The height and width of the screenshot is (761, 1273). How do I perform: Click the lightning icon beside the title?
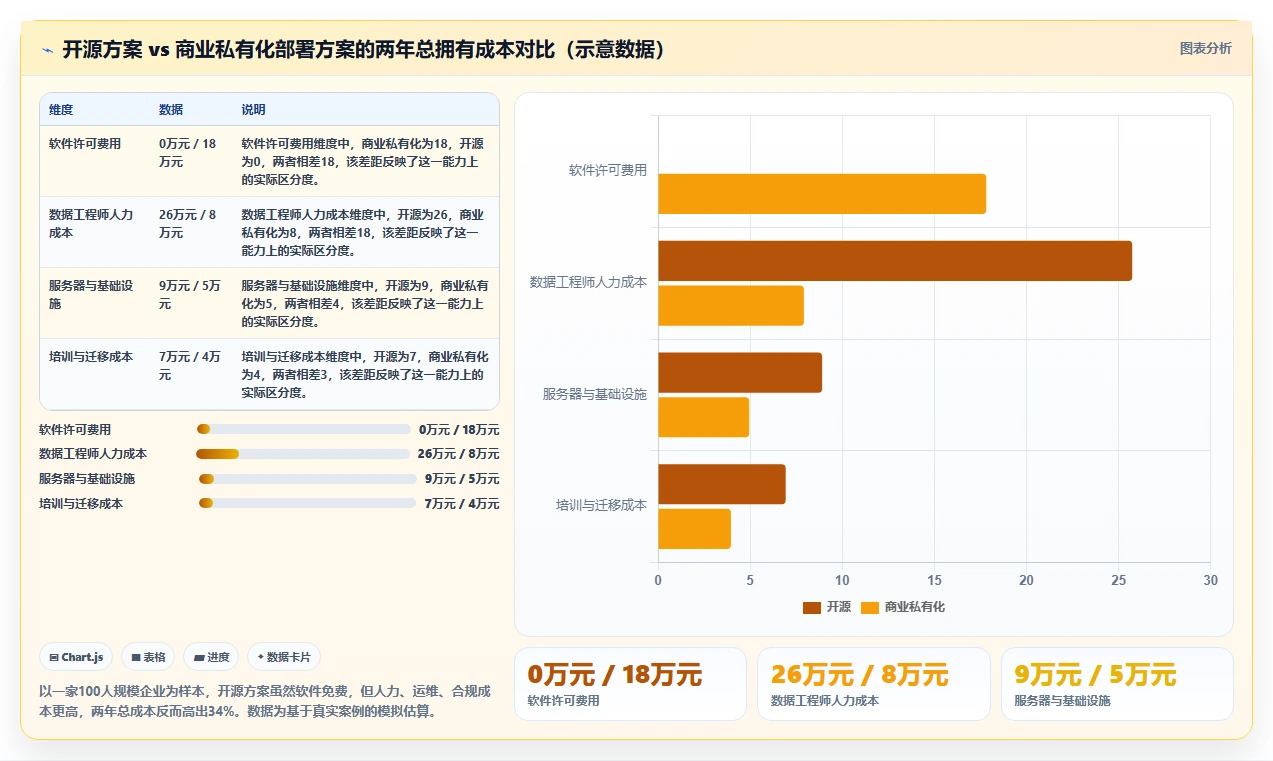click(47, 50)
